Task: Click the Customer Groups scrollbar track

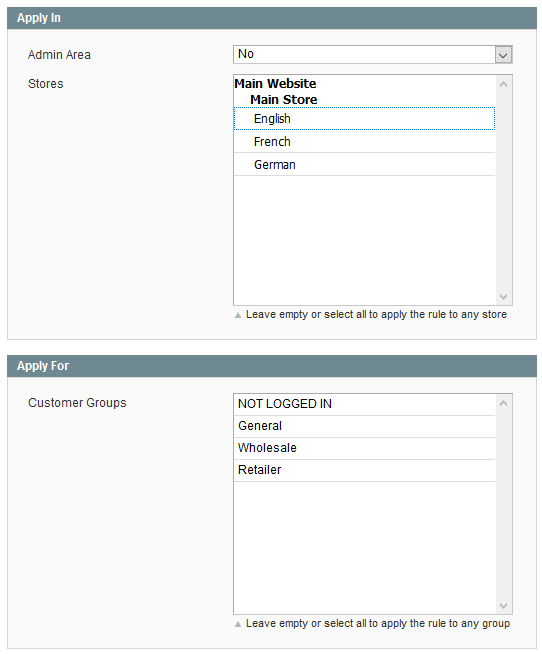Action: 504,504
